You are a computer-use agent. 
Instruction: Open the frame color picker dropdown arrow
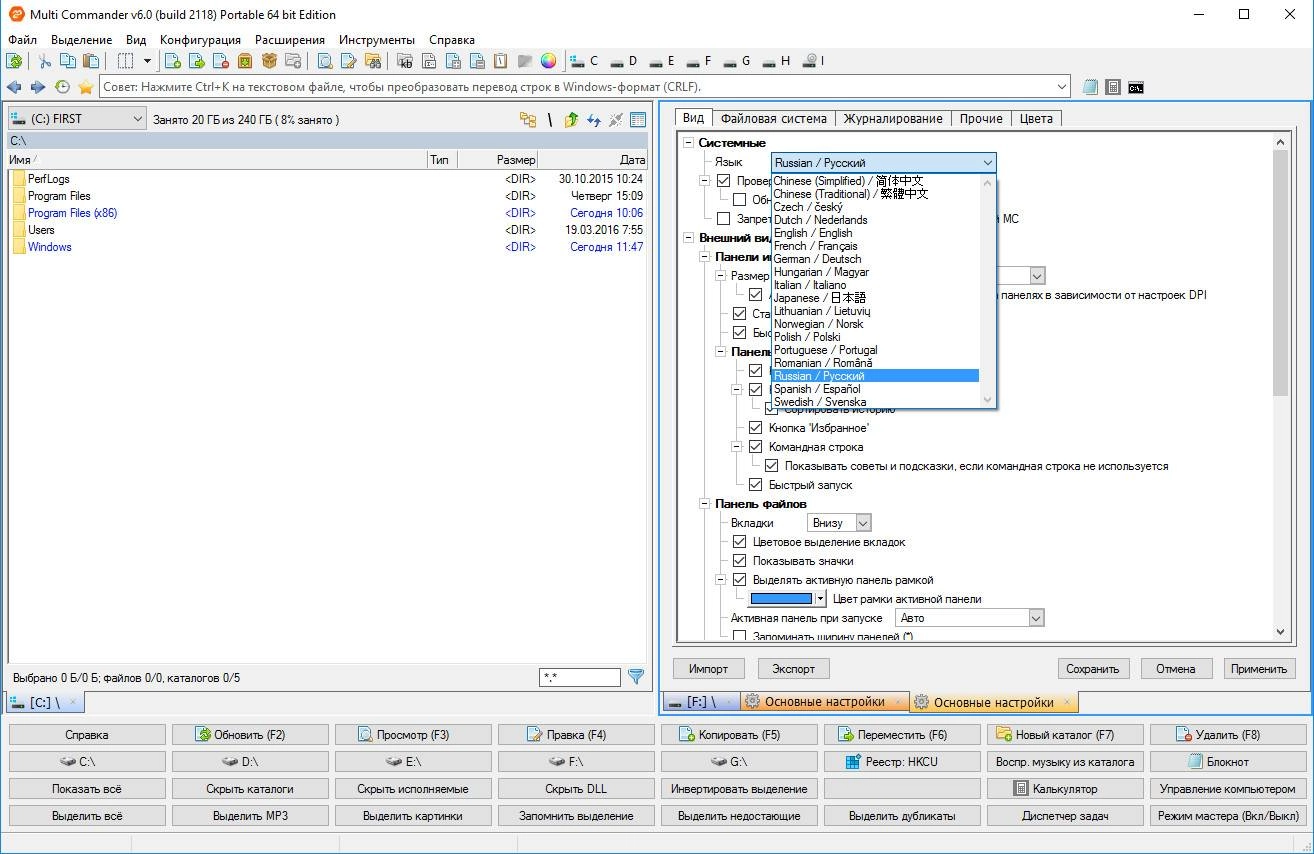[821, 599]
